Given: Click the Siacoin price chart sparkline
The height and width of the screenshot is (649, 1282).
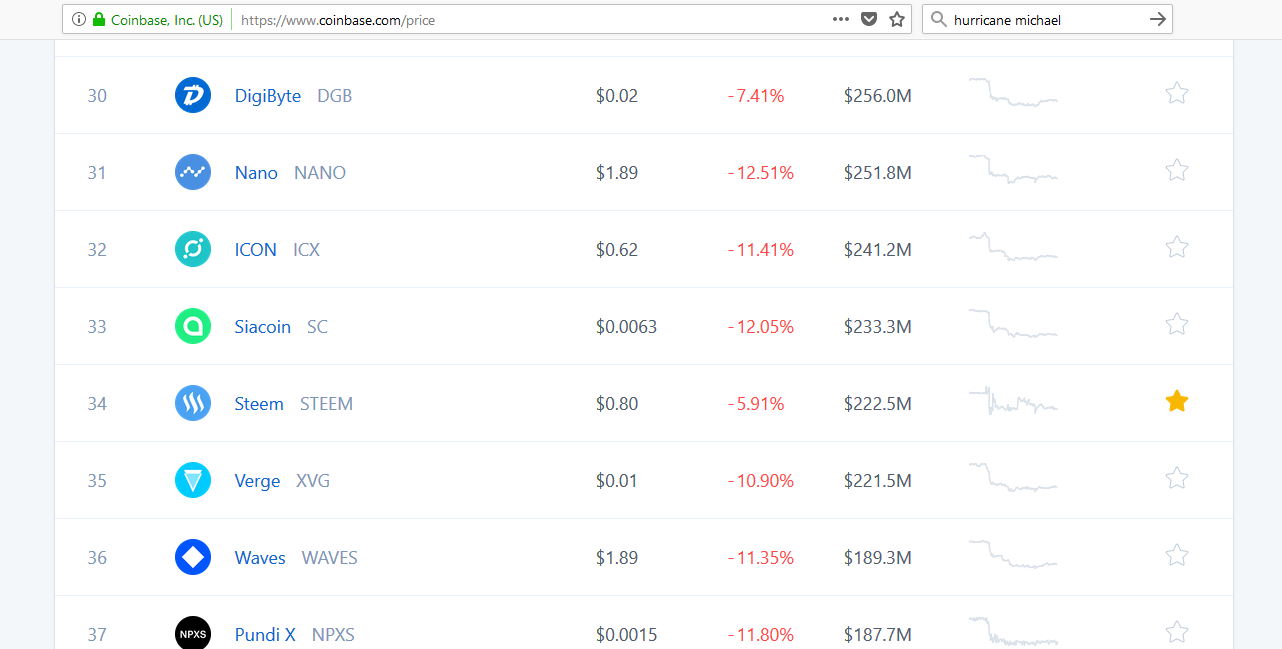Looking at the screenshot, I should [1013, 323].
